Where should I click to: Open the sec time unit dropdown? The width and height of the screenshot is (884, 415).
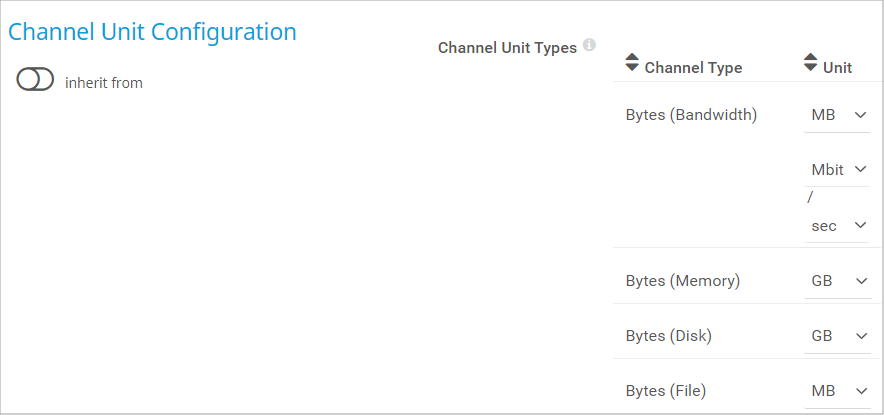(x=838, y=226)
